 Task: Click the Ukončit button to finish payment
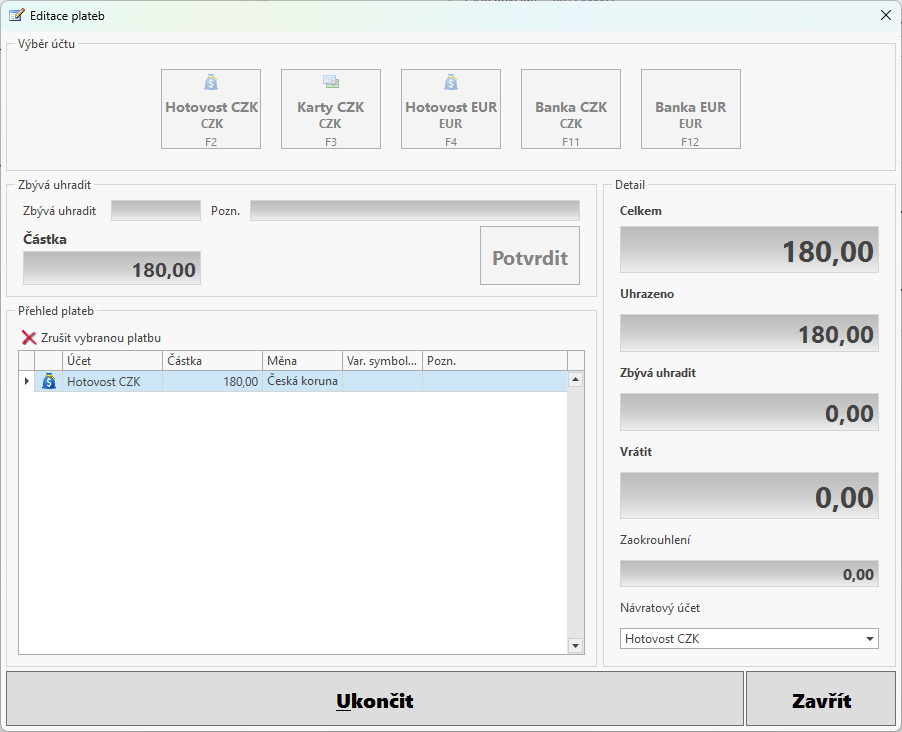click(376, 698)
